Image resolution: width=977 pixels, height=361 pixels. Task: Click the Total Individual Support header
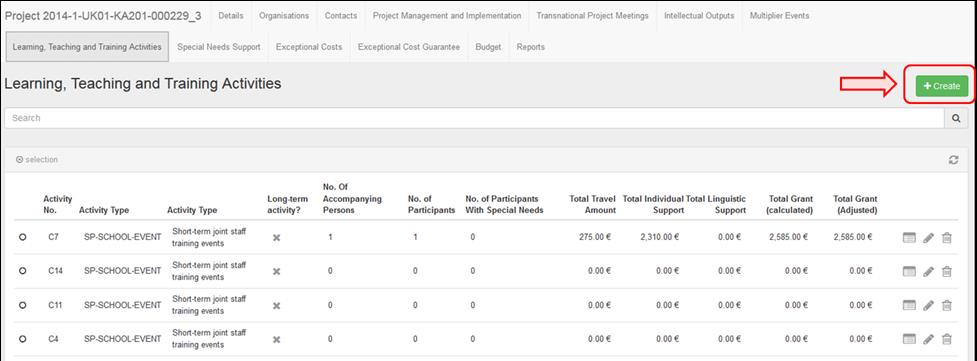[x=653, y=205]
